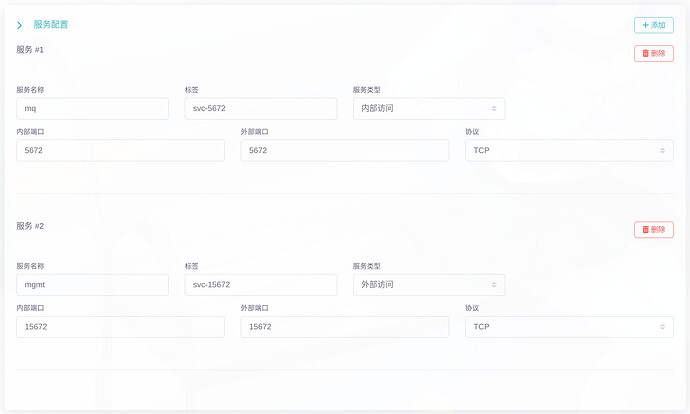Click the 服务配置 section title
690x414 pixels.
[51, 25]
